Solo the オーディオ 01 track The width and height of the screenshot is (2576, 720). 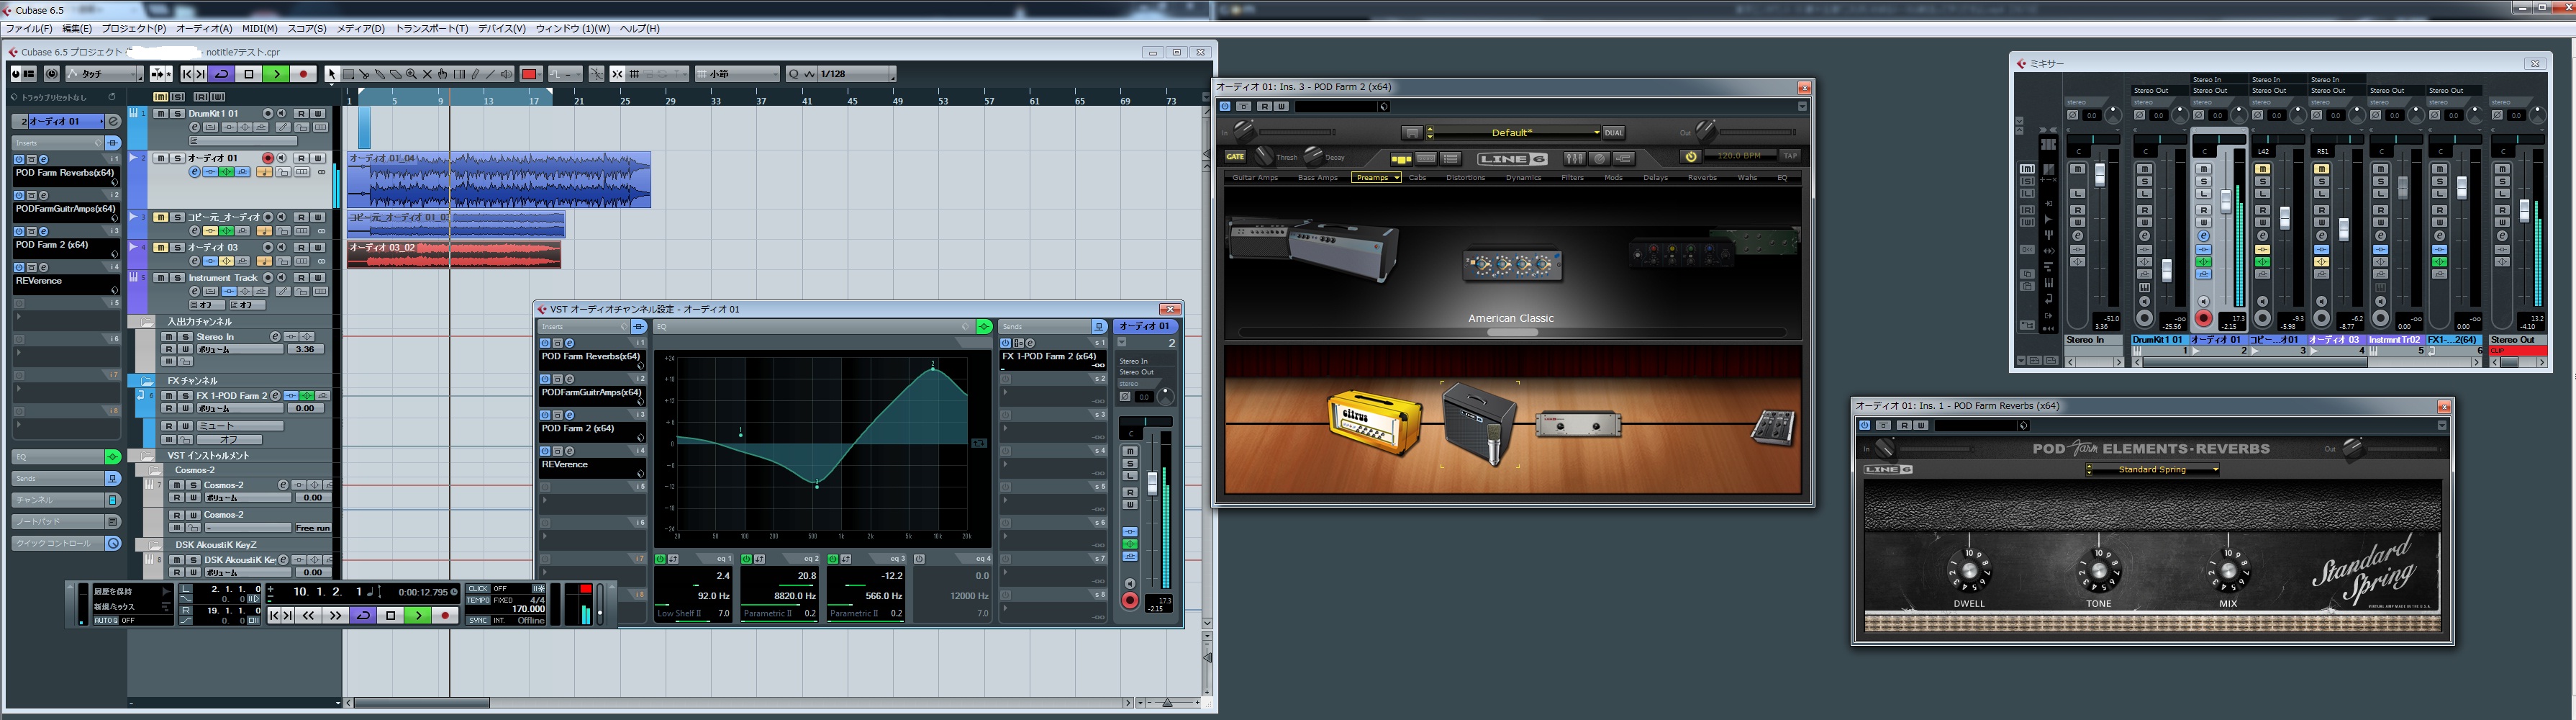[176, 158]
